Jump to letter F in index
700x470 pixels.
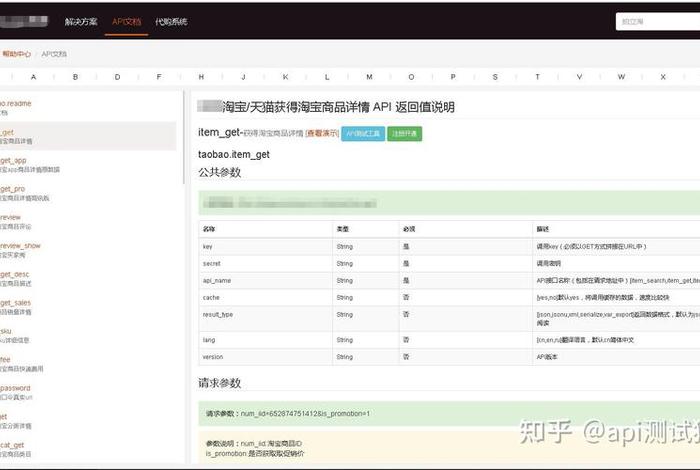[x=159, y=77]
